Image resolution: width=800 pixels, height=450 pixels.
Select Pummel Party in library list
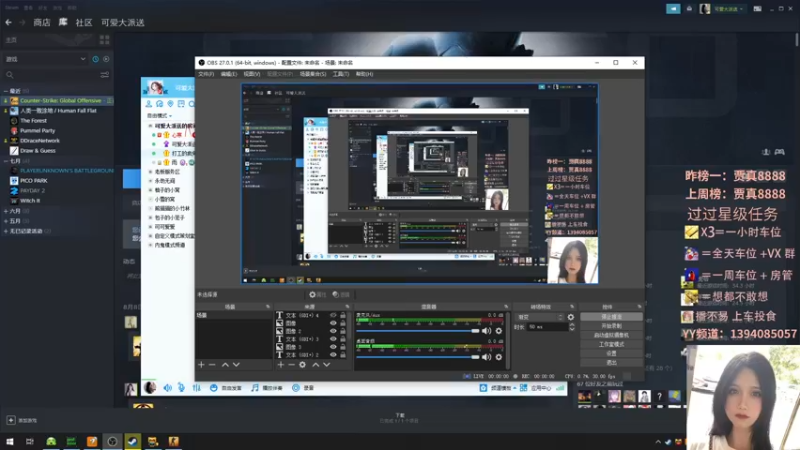(x=37, y=131)
